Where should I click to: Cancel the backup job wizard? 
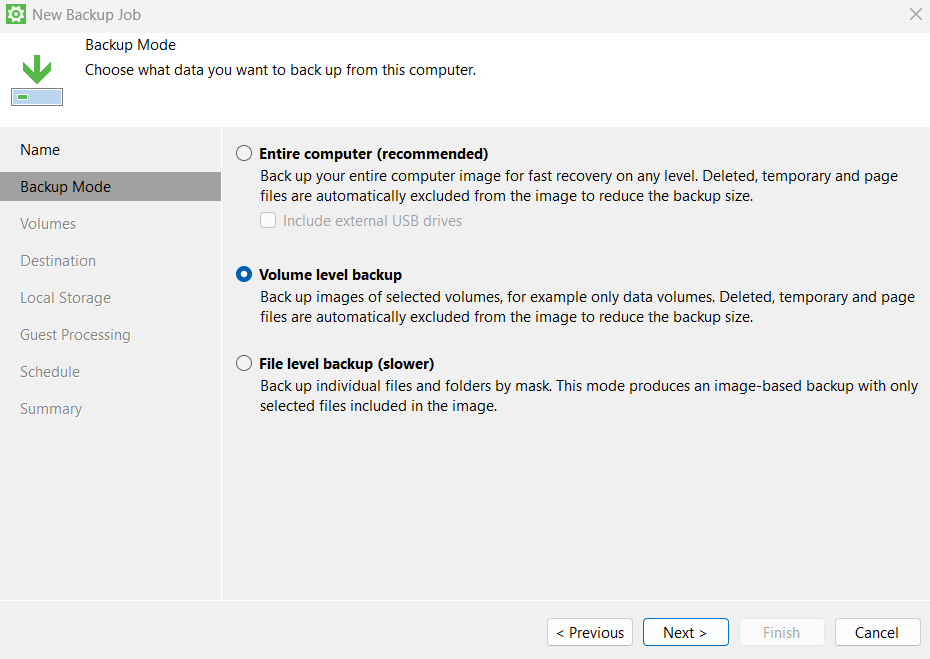pyautogui.click(x=876, y=632)
